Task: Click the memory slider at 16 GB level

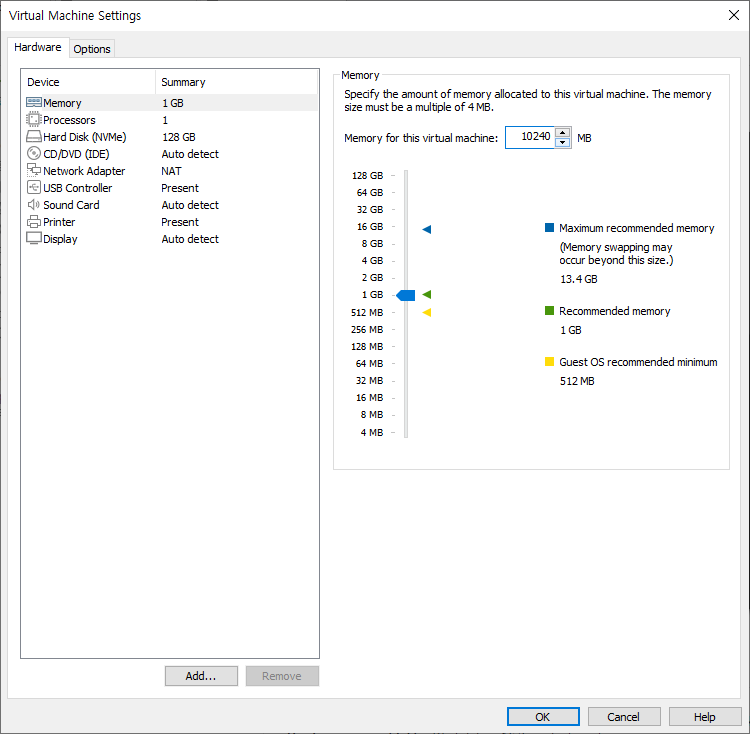Action: point(406,227)
